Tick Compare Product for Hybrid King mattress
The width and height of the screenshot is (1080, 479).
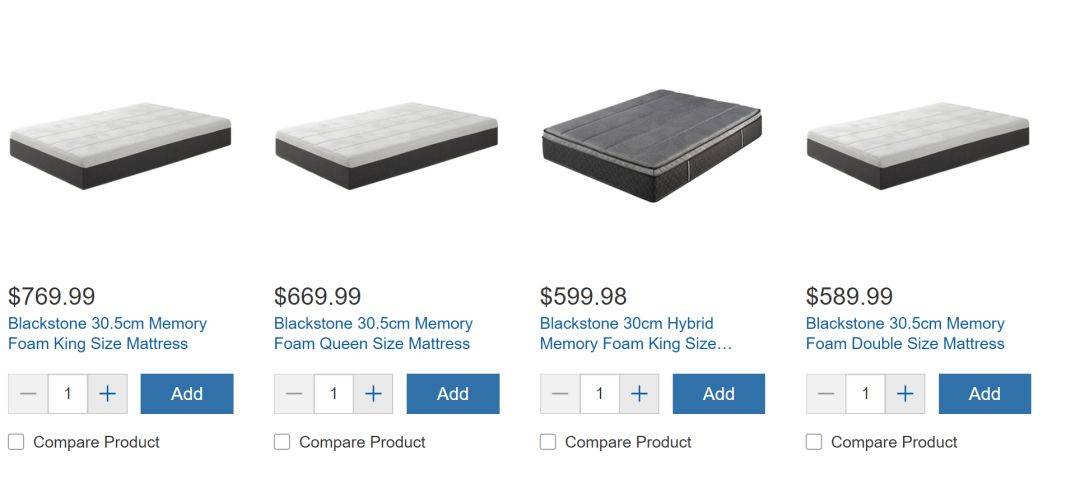coord(548,442)
